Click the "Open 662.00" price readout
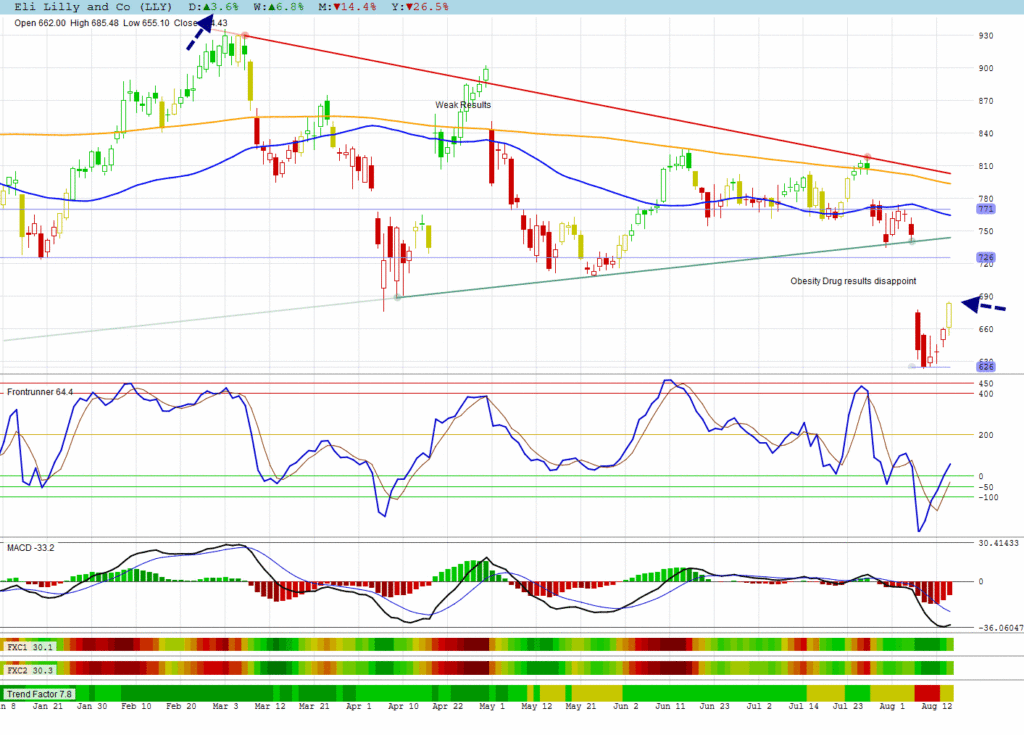Viewport: 1024px width, 735px height. [40, 23]
